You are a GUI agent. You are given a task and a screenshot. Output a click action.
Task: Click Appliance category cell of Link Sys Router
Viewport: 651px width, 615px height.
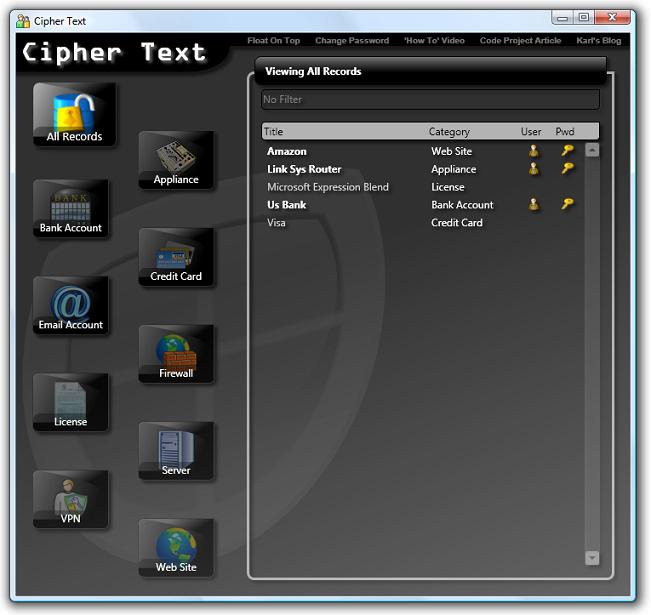[x=453, y=169]
